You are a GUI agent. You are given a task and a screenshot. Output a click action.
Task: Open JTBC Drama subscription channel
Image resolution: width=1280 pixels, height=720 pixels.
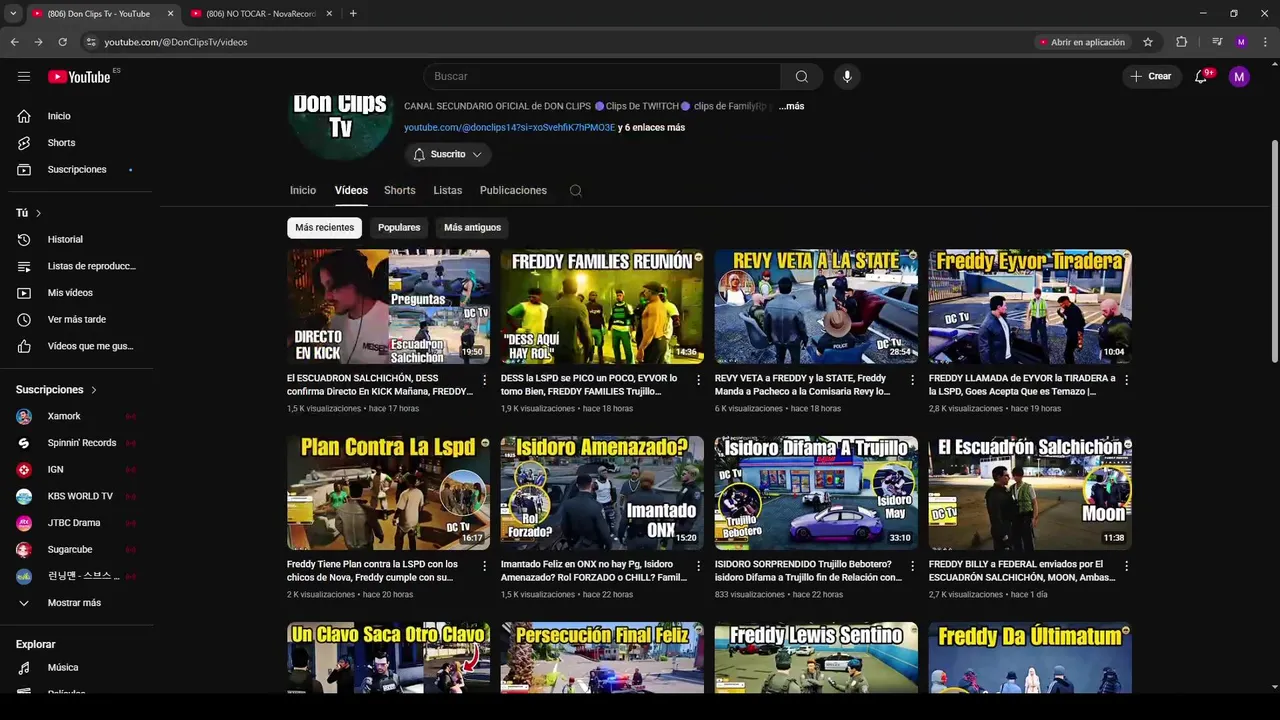coord(76,523)
